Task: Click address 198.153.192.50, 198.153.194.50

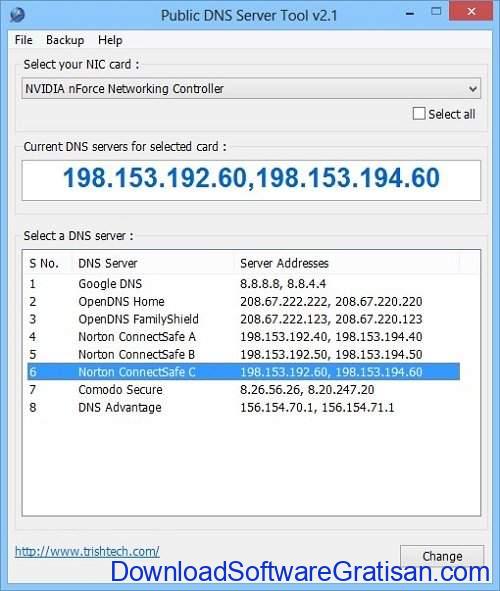Action: click(x=331, y=354)
